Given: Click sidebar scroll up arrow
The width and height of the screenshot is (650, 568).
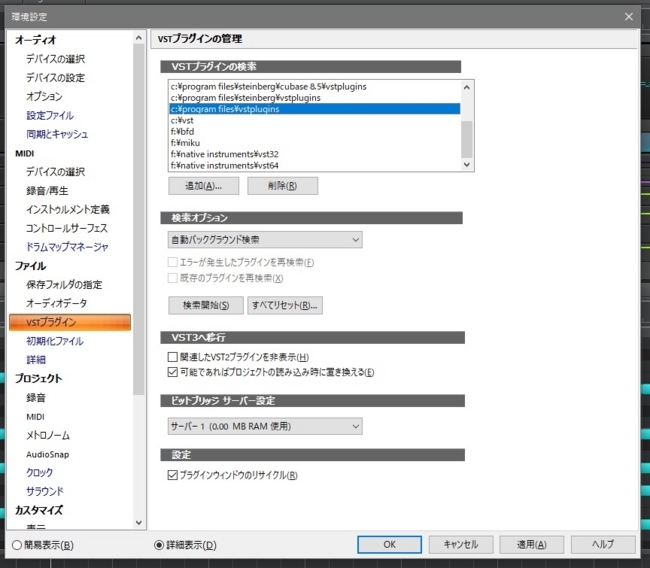Looking at the screenshot, I should click(138, 38).
